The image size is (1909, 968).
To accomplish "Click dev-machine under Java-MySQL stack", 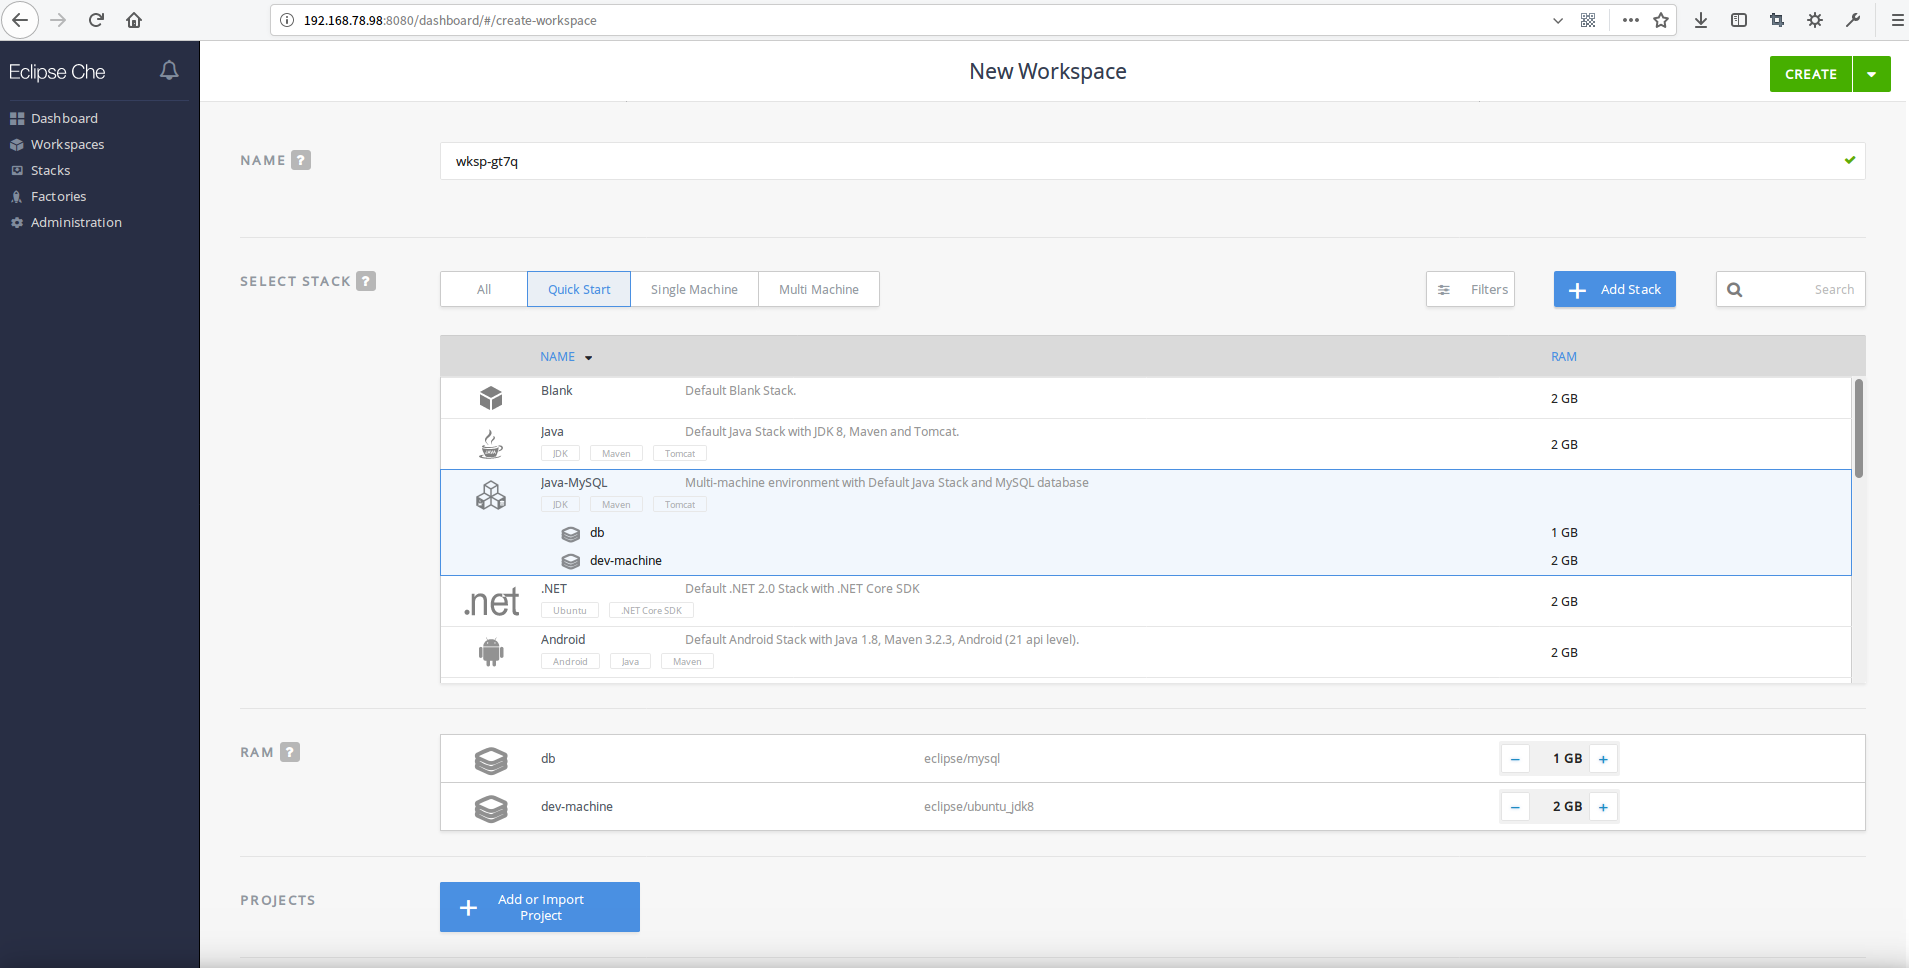I will (625, 561).
